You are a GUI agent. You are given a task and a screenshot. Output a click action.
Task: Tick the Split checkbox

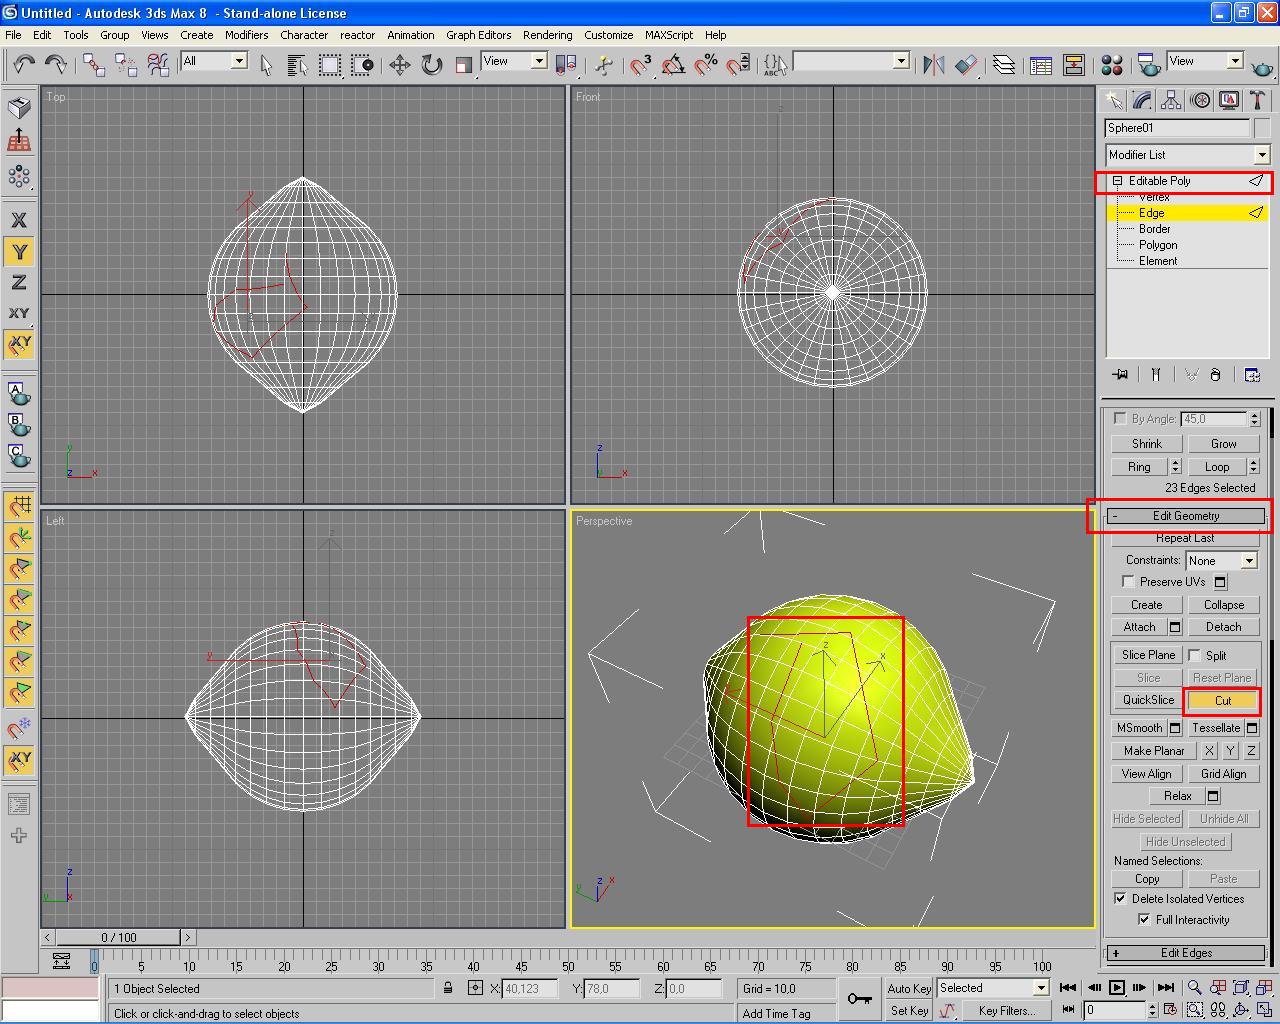coord(1194,656)
